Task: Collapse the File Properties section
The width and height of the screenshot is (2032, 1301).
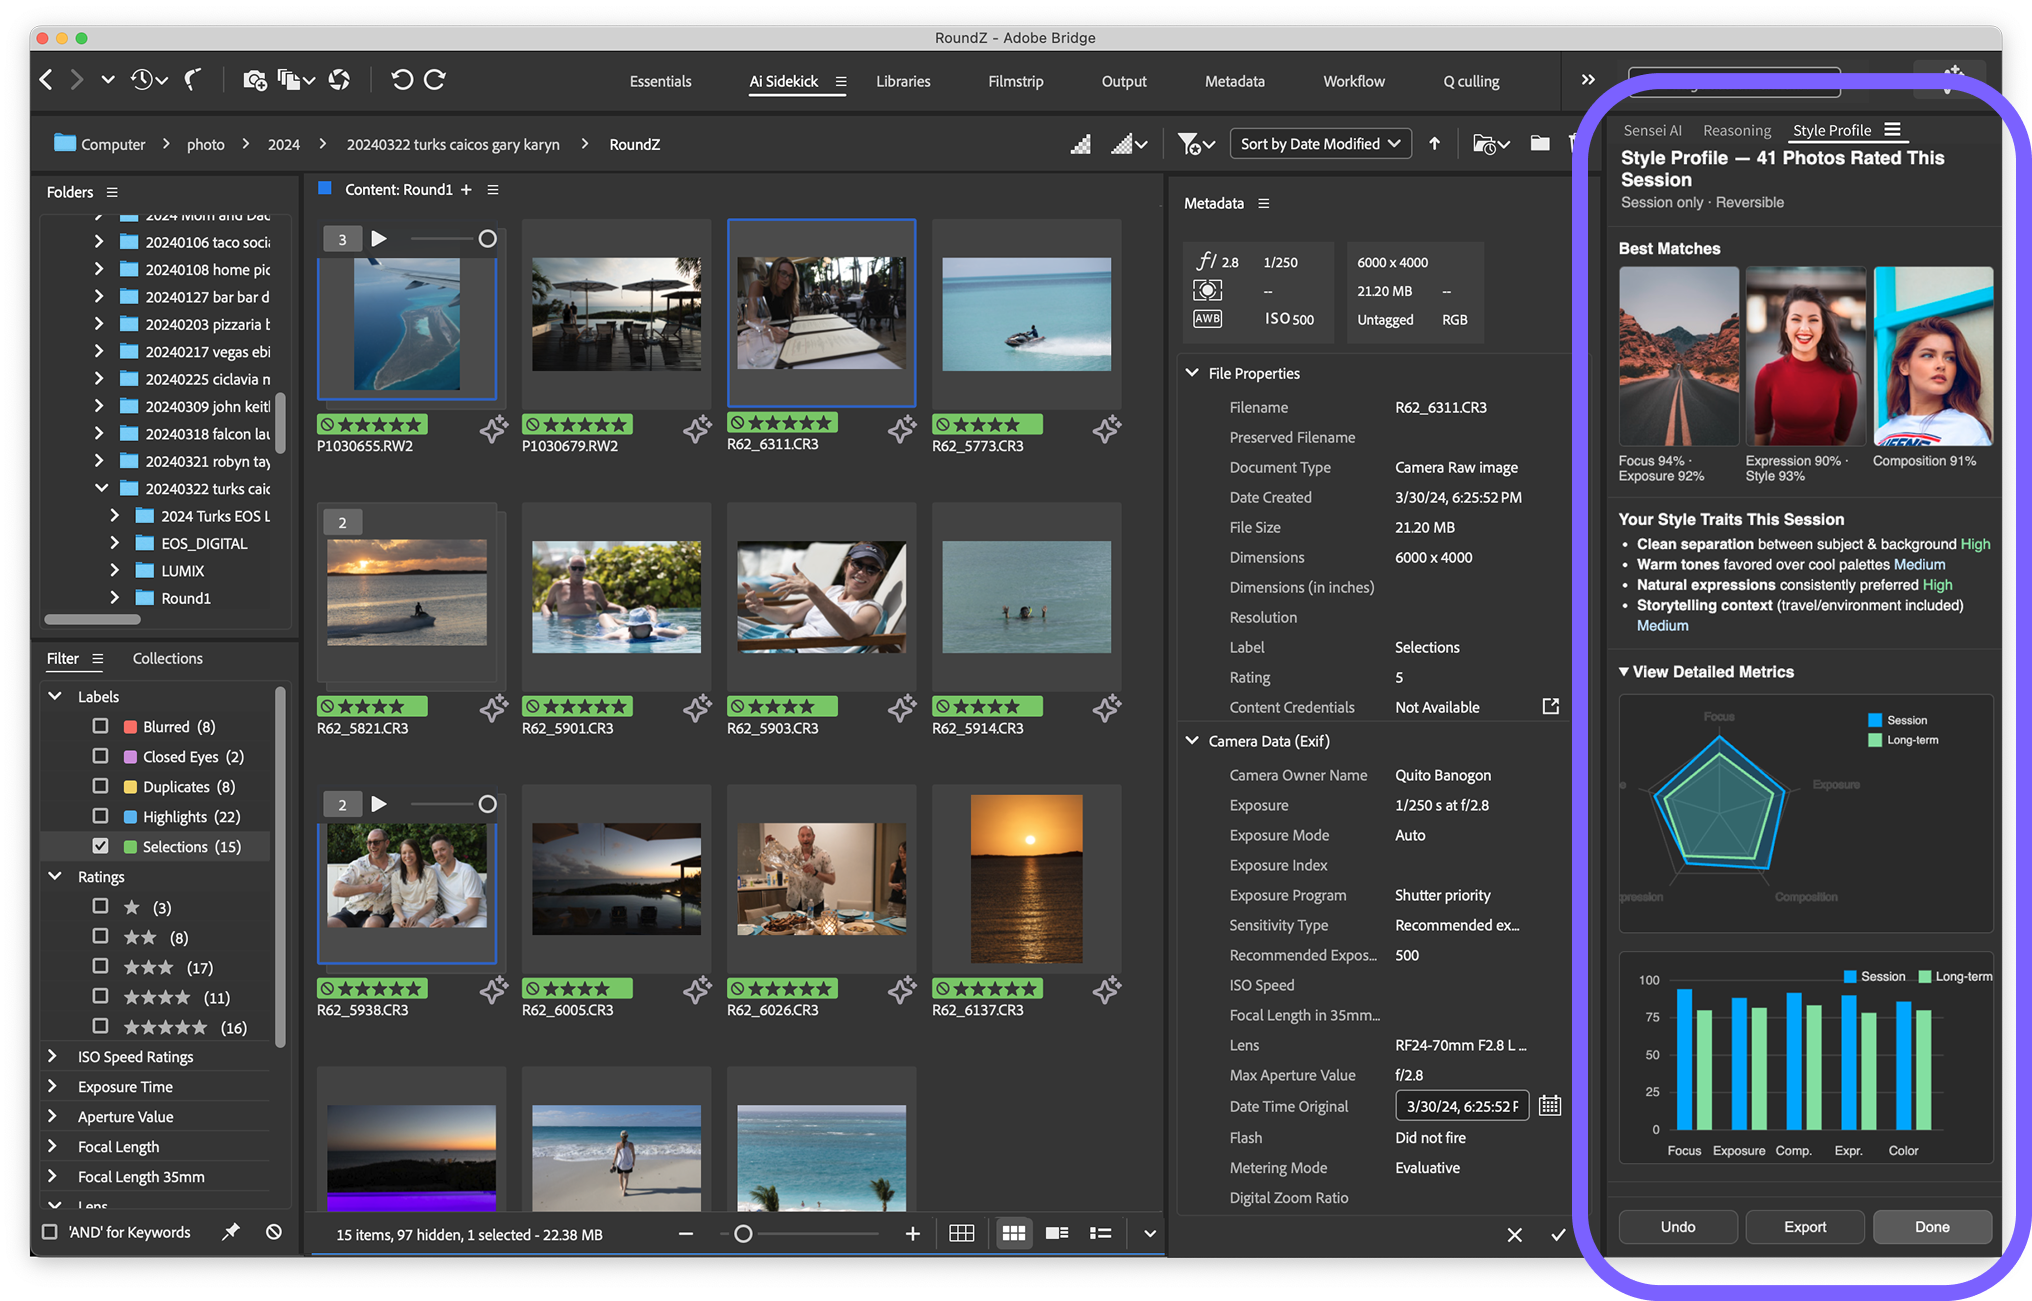Action: (x=1192, y=373)
